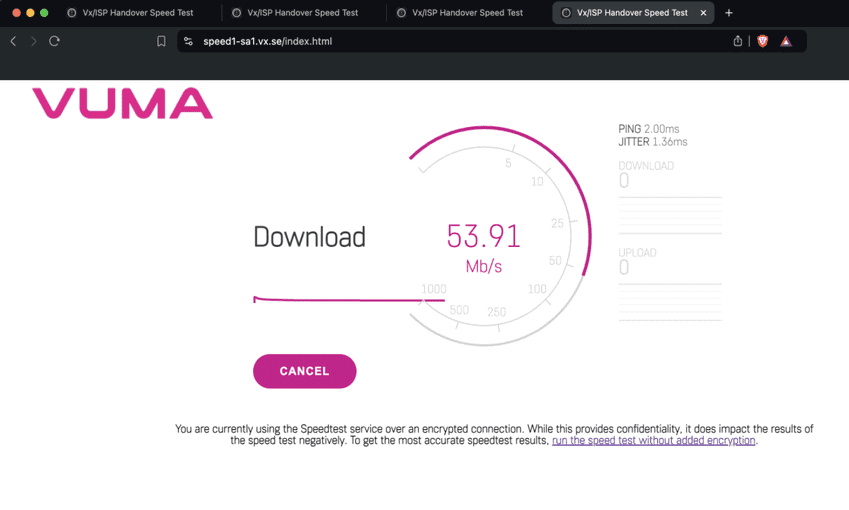Open site settings icon in address bar
The height and width of the screenshot is (510, 849).
(x=188, y=41)
